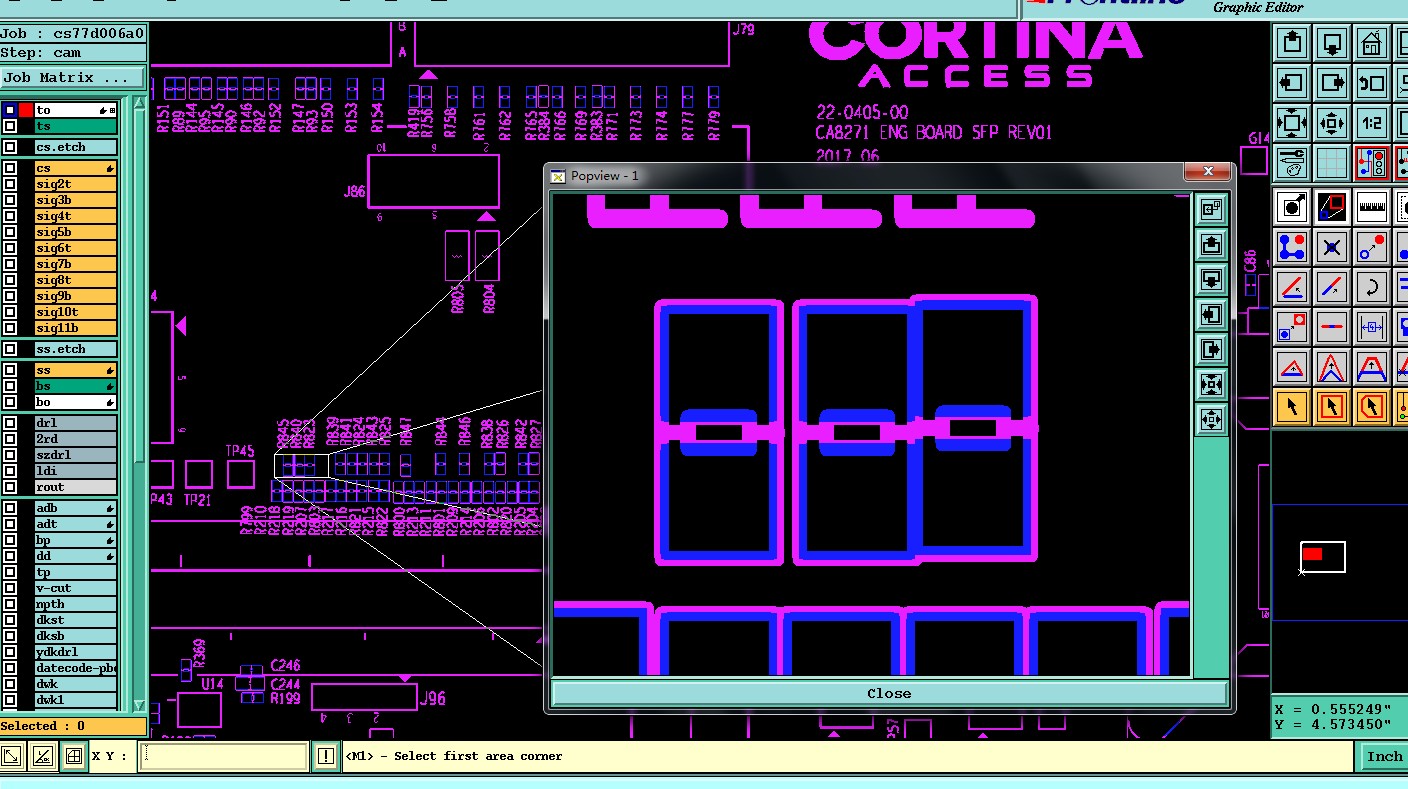The height and width of the screenshot is (789, 1408).
Task: Toggle display checkbox for layer ss.etch
Action: [x=10, y=349]
